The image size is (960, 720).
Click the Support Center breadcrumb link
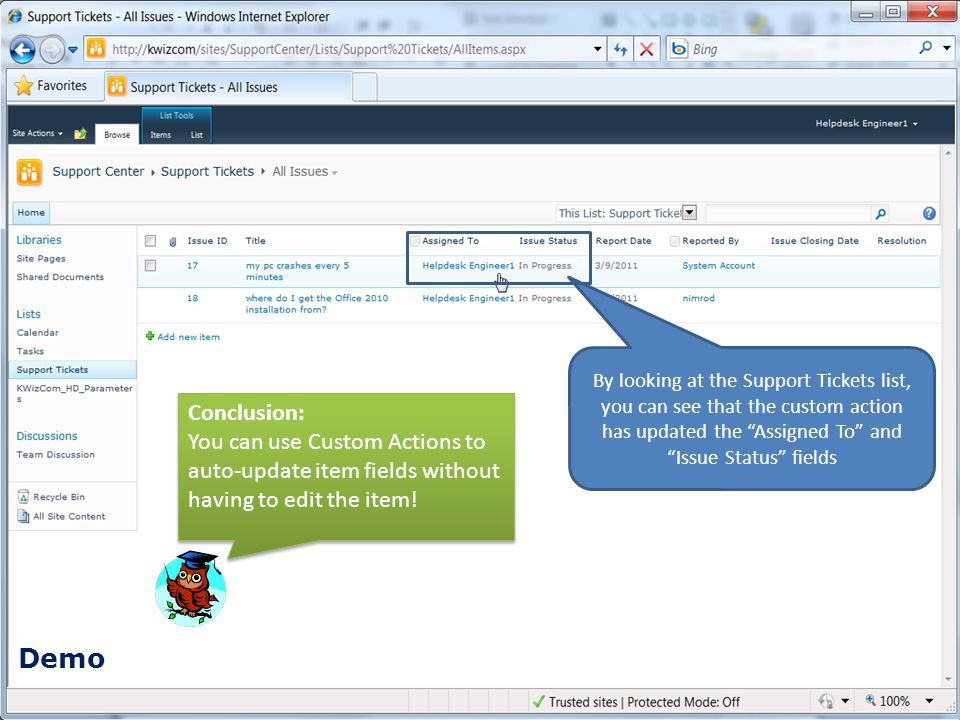[98, 171]
